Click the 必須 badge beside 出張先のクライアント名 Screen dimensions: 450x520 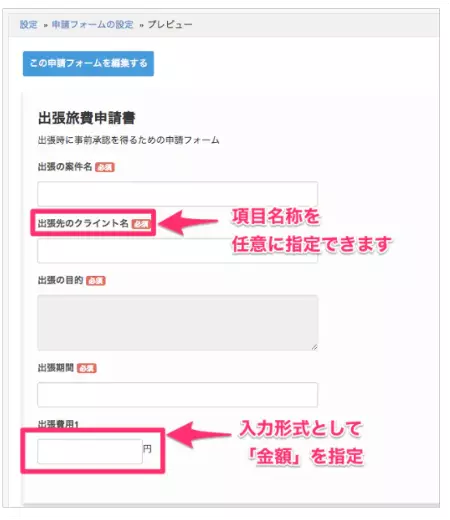(x=141, y=224)
